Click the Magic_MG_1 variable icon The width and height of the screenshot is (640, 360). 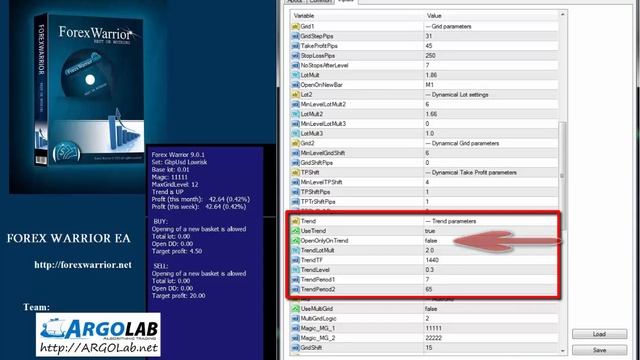(x=295, y=329)
